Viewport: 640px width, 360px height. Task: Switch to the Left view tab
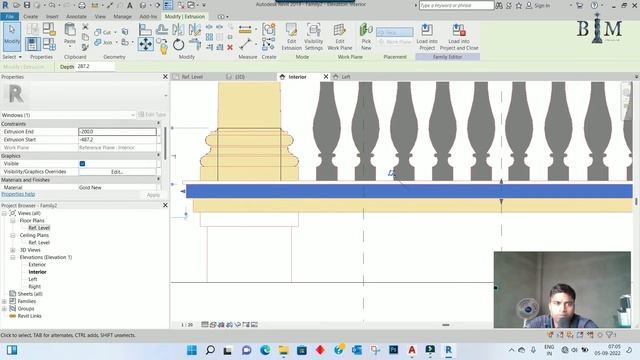pyautogui.click(x=346, y=77)
